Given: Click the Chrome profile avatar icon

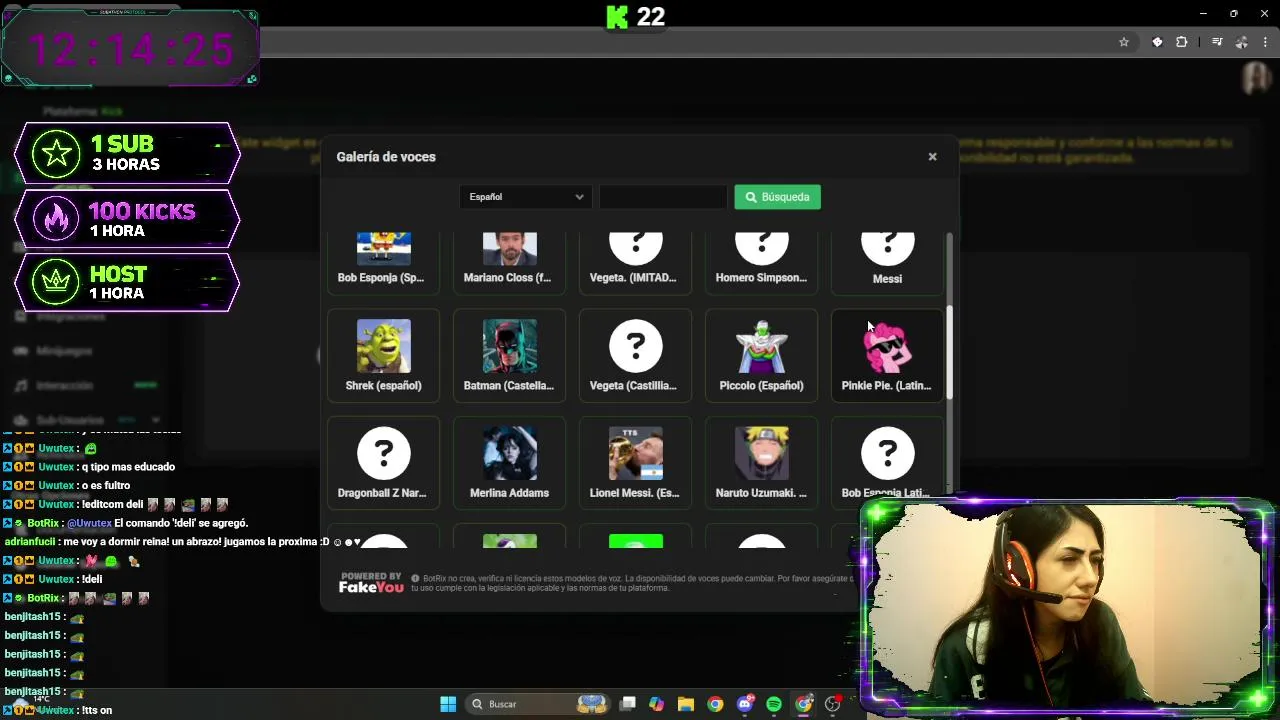Looking at the screenshot, I should tap(1241, 42).
